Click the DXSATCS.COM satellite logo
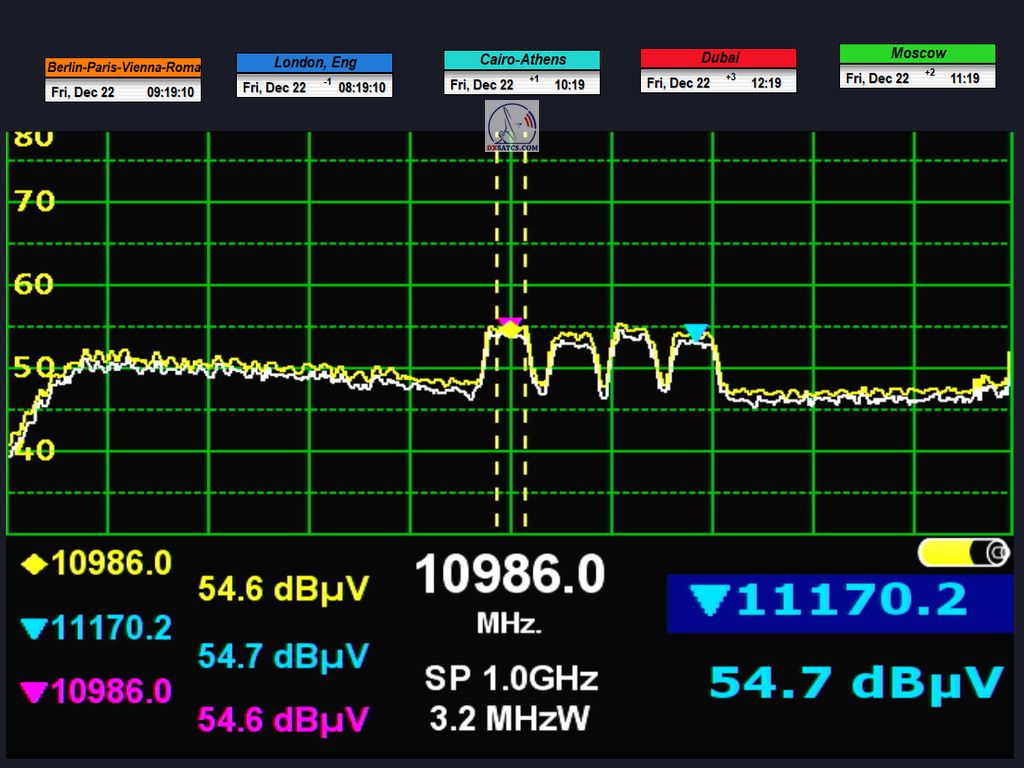1024x768 pixels. 512,126
